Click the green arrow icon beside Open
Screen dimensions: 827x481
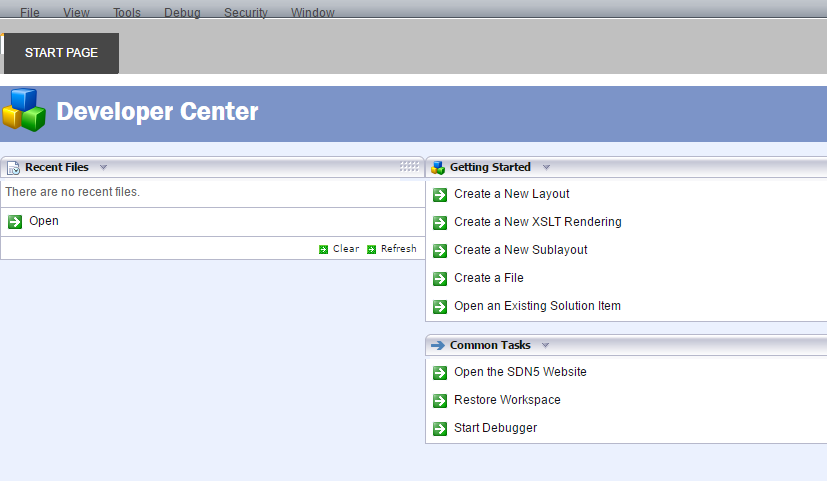pos(15,222)
